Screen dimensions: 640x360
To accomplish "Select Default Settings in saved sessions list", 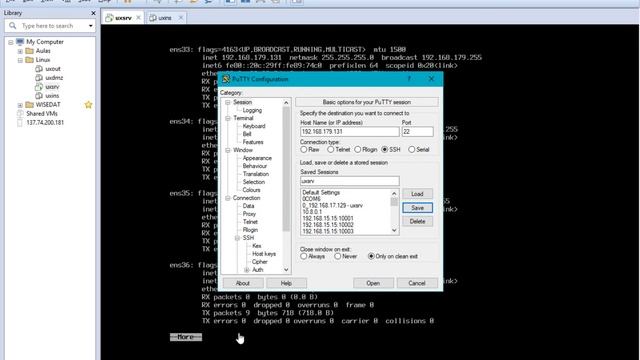I will [x=321, y=192].
